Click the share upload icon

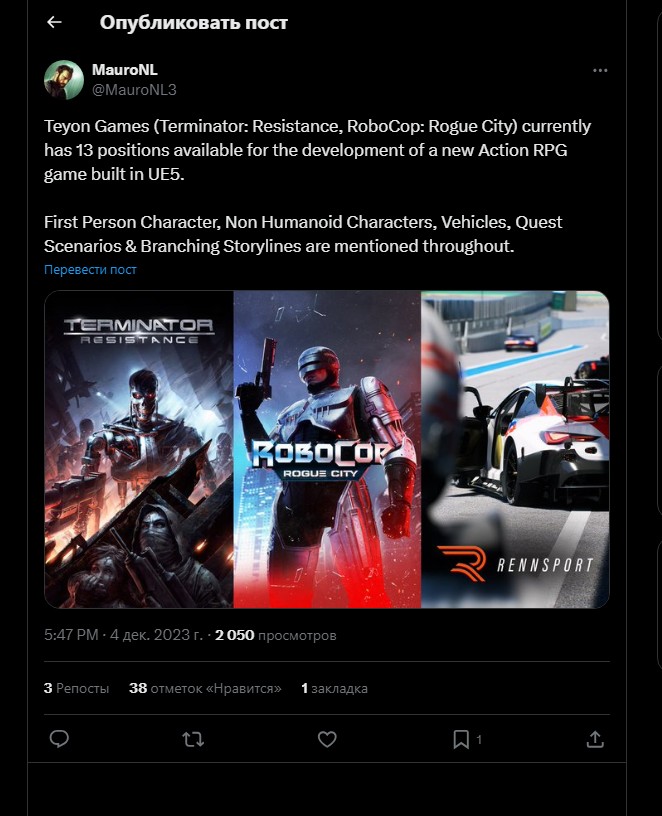(x=595, y=739)
